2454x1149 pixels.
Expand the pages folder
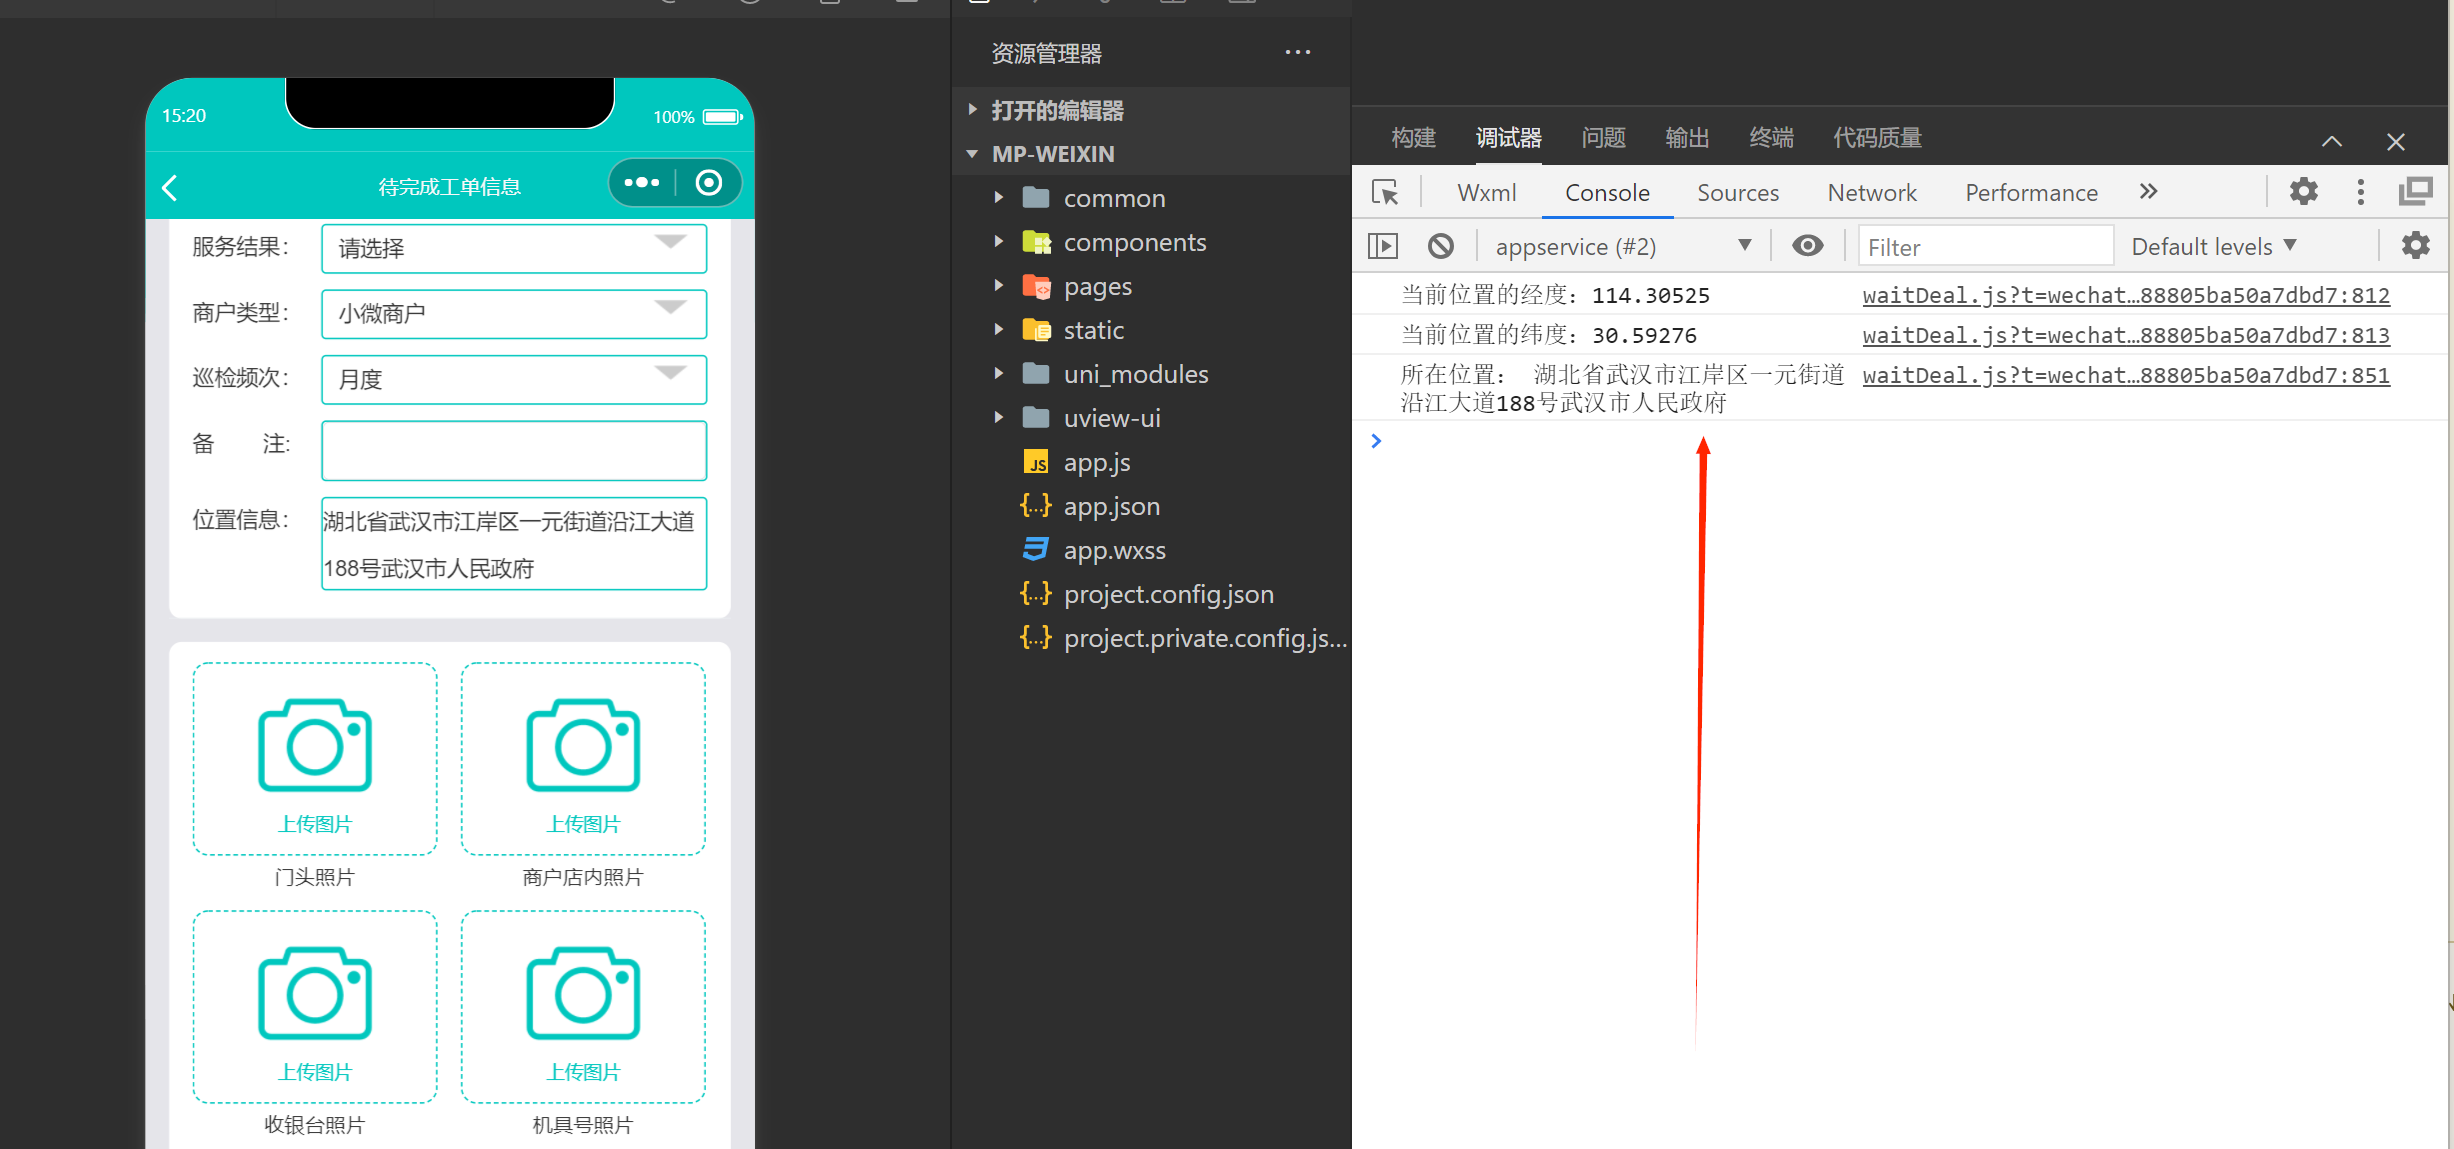[x=1097, y=287]
